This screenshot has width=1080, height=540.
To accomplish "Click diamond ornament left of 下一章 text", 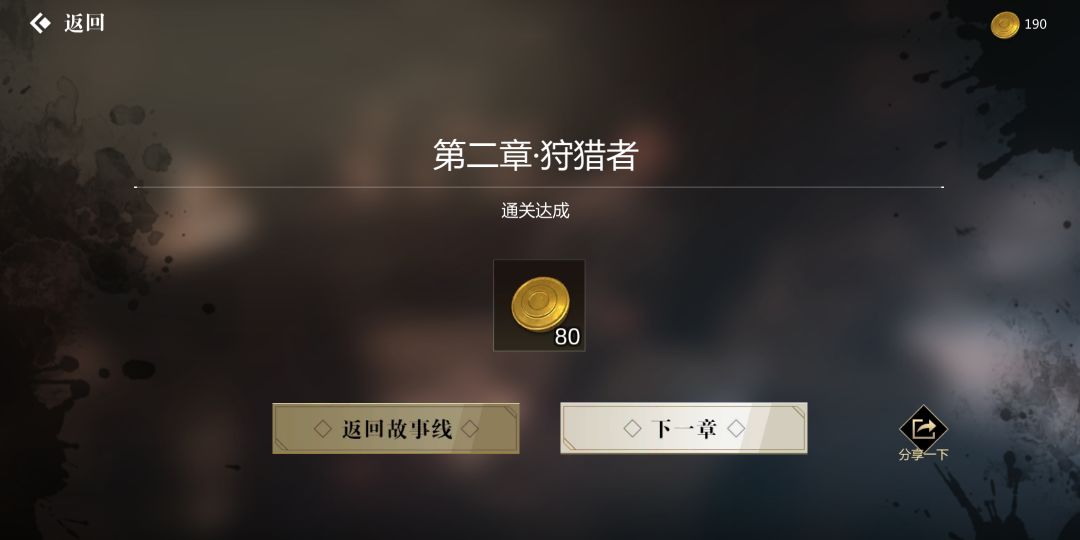I will (x=632, y=429).
